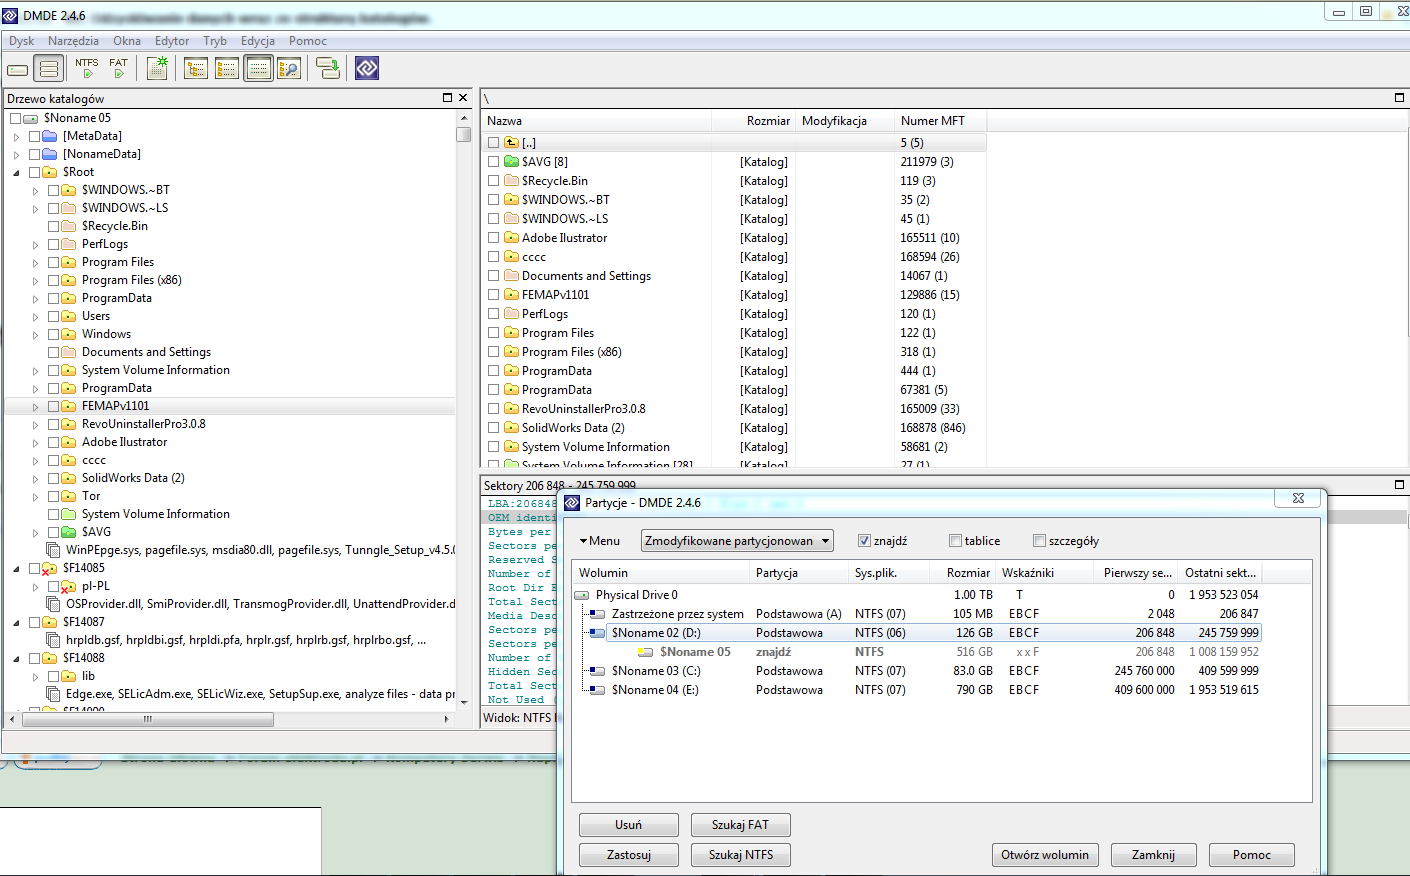The image size is (1410, 876).
Task: Click the $Noname 05 yellow volume icon in Partycje
Action: point(646,652)
